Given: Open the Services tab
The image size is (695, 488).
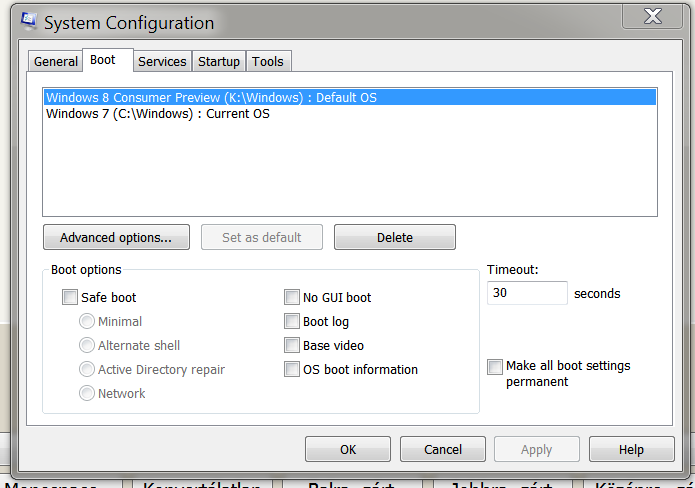Looking at the screenshot, I should (x=162, y=61).
